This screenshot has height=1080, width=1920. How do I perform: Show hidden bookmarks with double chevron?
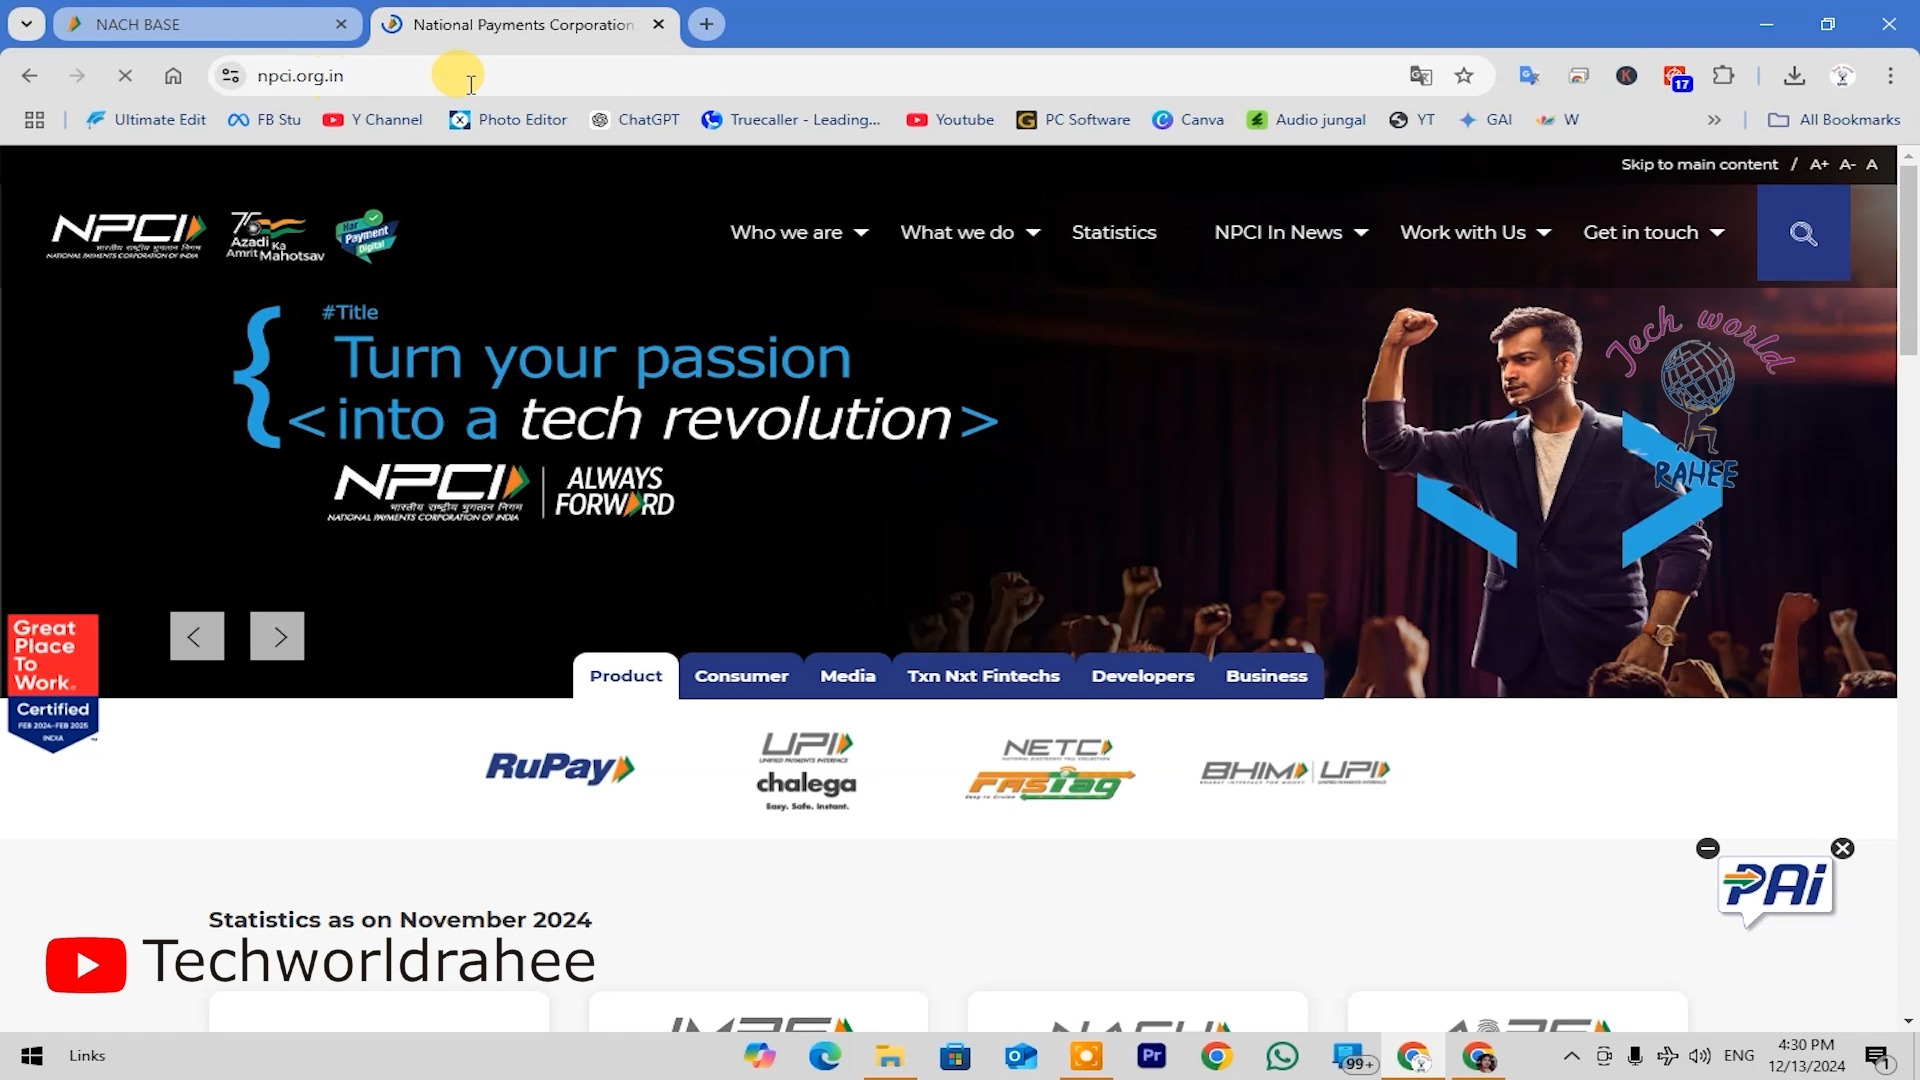coord(1714,120)
